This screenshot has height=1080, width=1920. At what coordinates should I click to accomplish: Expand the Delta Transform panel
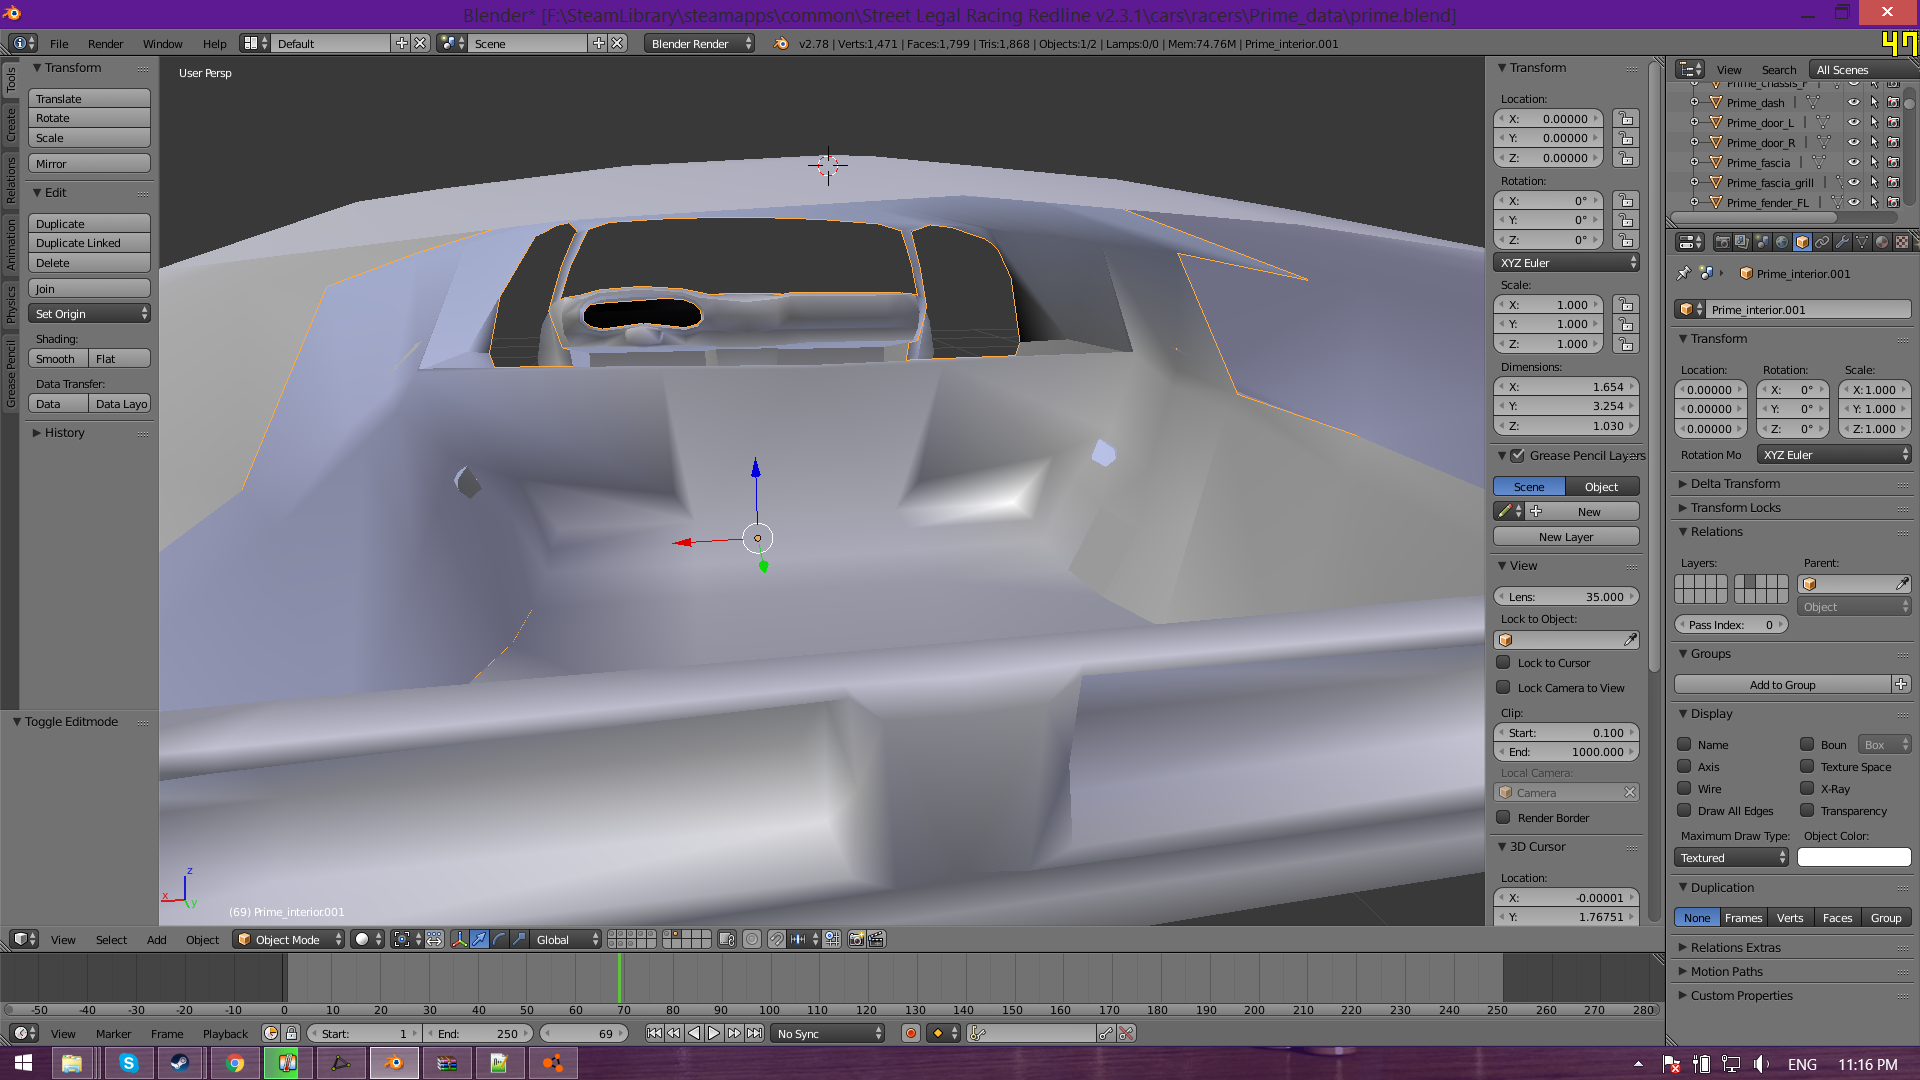click(1735, 483)
